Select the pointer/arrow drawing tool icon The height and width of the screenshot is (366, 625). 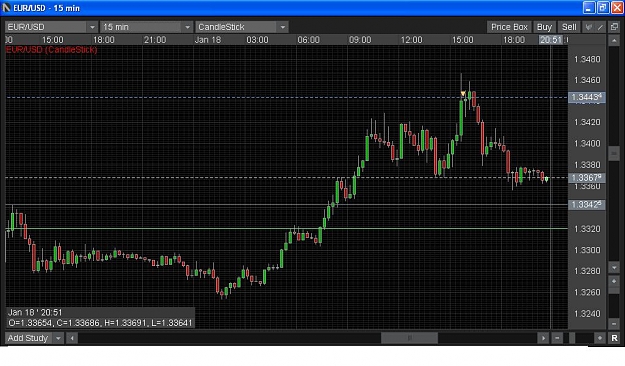[588, 27]
